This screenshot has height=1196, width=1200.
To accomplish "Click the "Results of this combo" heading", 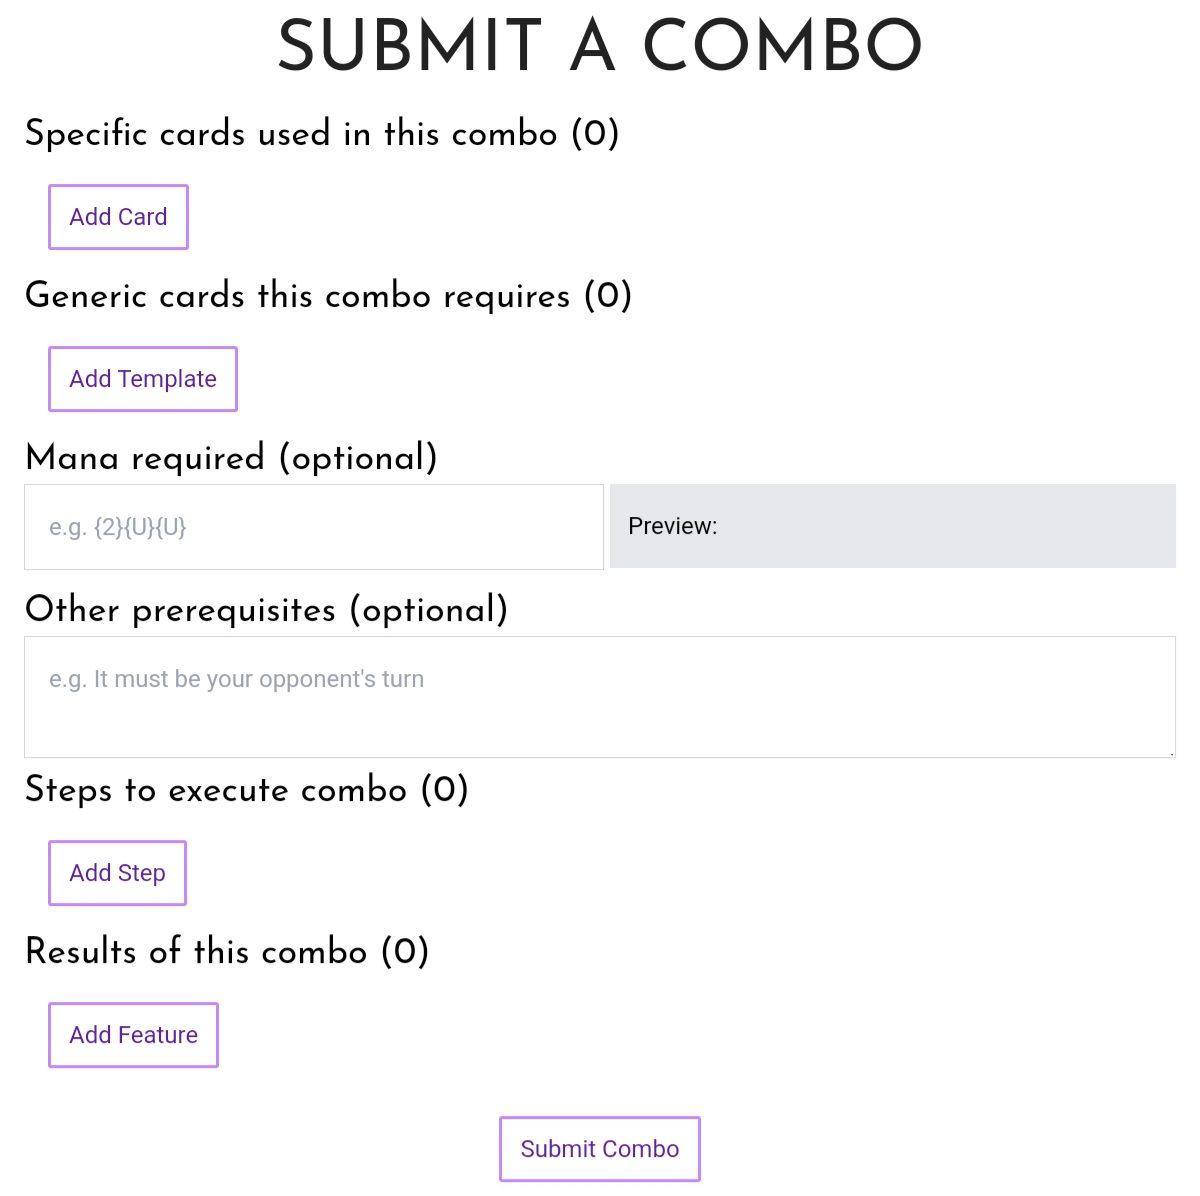I will [196, 952].
